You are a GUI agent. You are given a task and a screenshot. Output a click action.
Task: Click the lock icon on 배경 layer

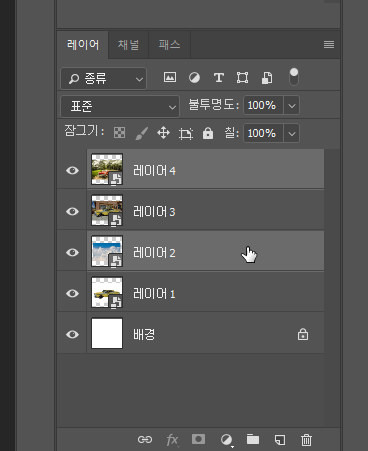[303, 334]
